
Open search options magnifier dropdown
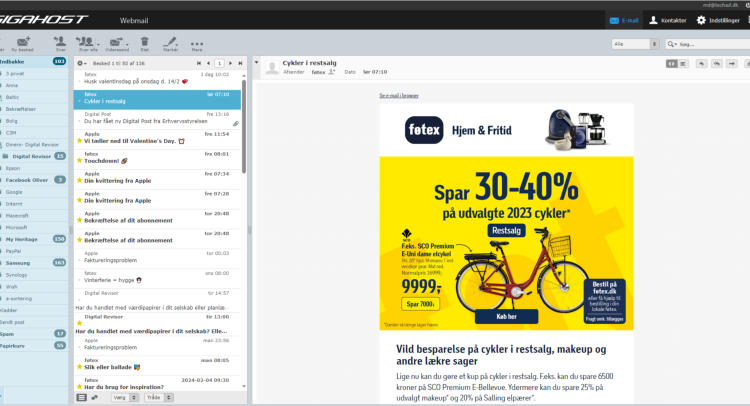[673, 44]
